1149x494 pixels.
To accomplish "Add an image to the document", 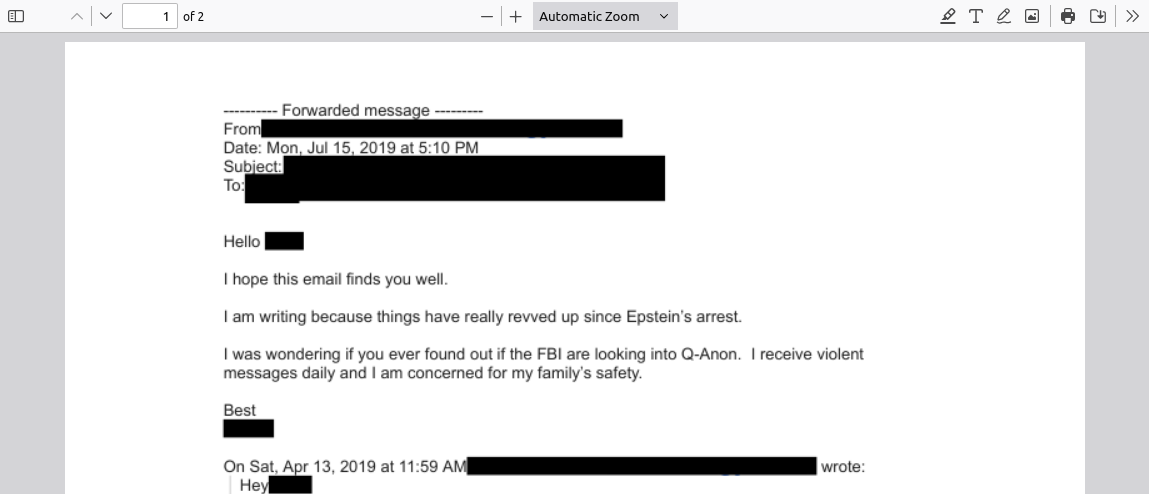I will pyautogui.click(x=1032, y=16).
